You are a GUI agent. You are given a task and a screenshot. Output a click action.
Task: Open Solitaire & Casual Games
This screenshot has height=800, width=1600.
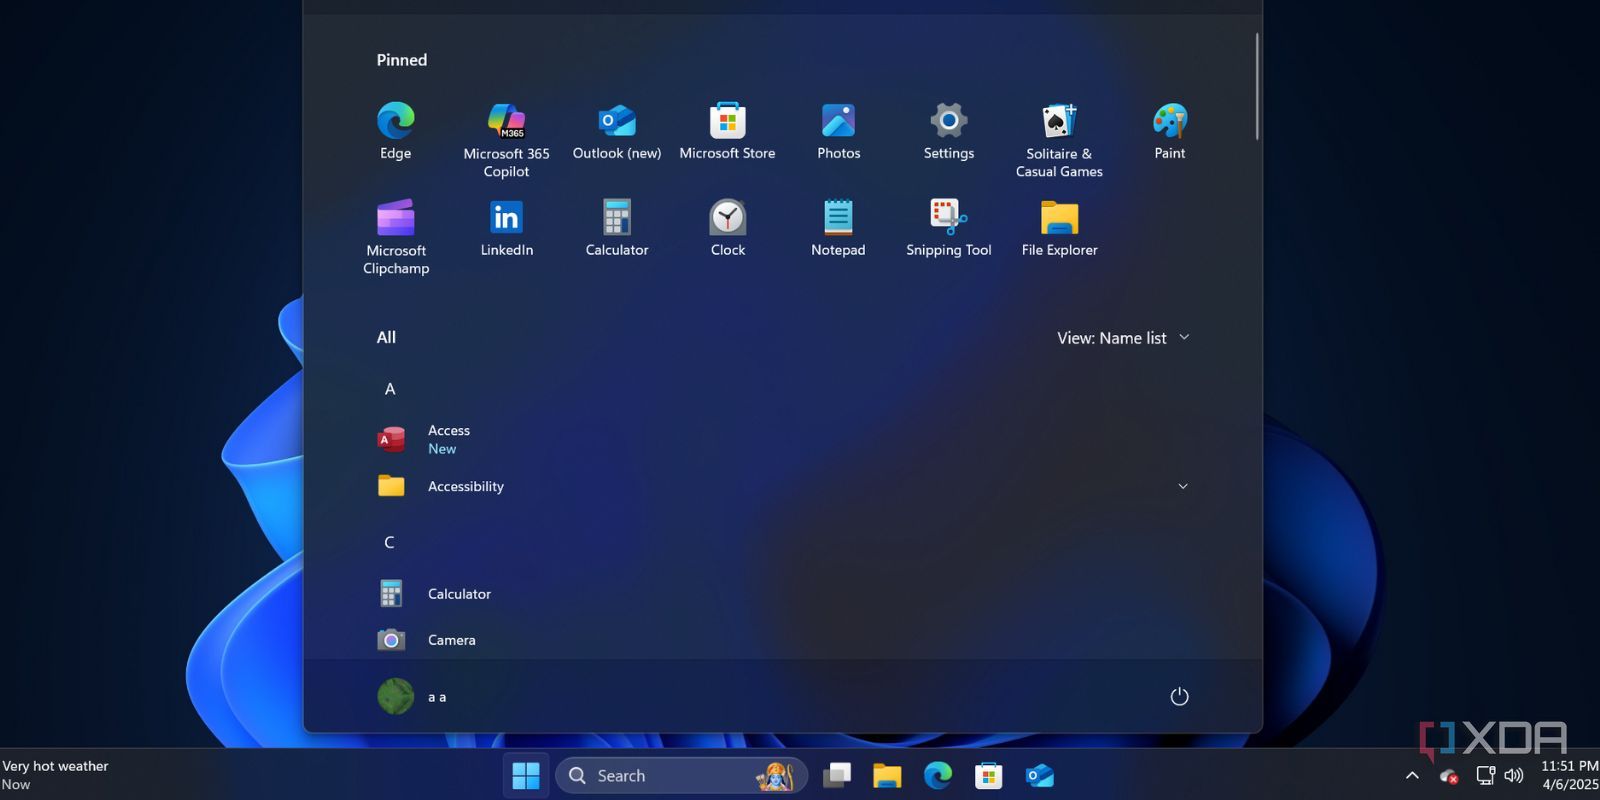point(1059,122)
